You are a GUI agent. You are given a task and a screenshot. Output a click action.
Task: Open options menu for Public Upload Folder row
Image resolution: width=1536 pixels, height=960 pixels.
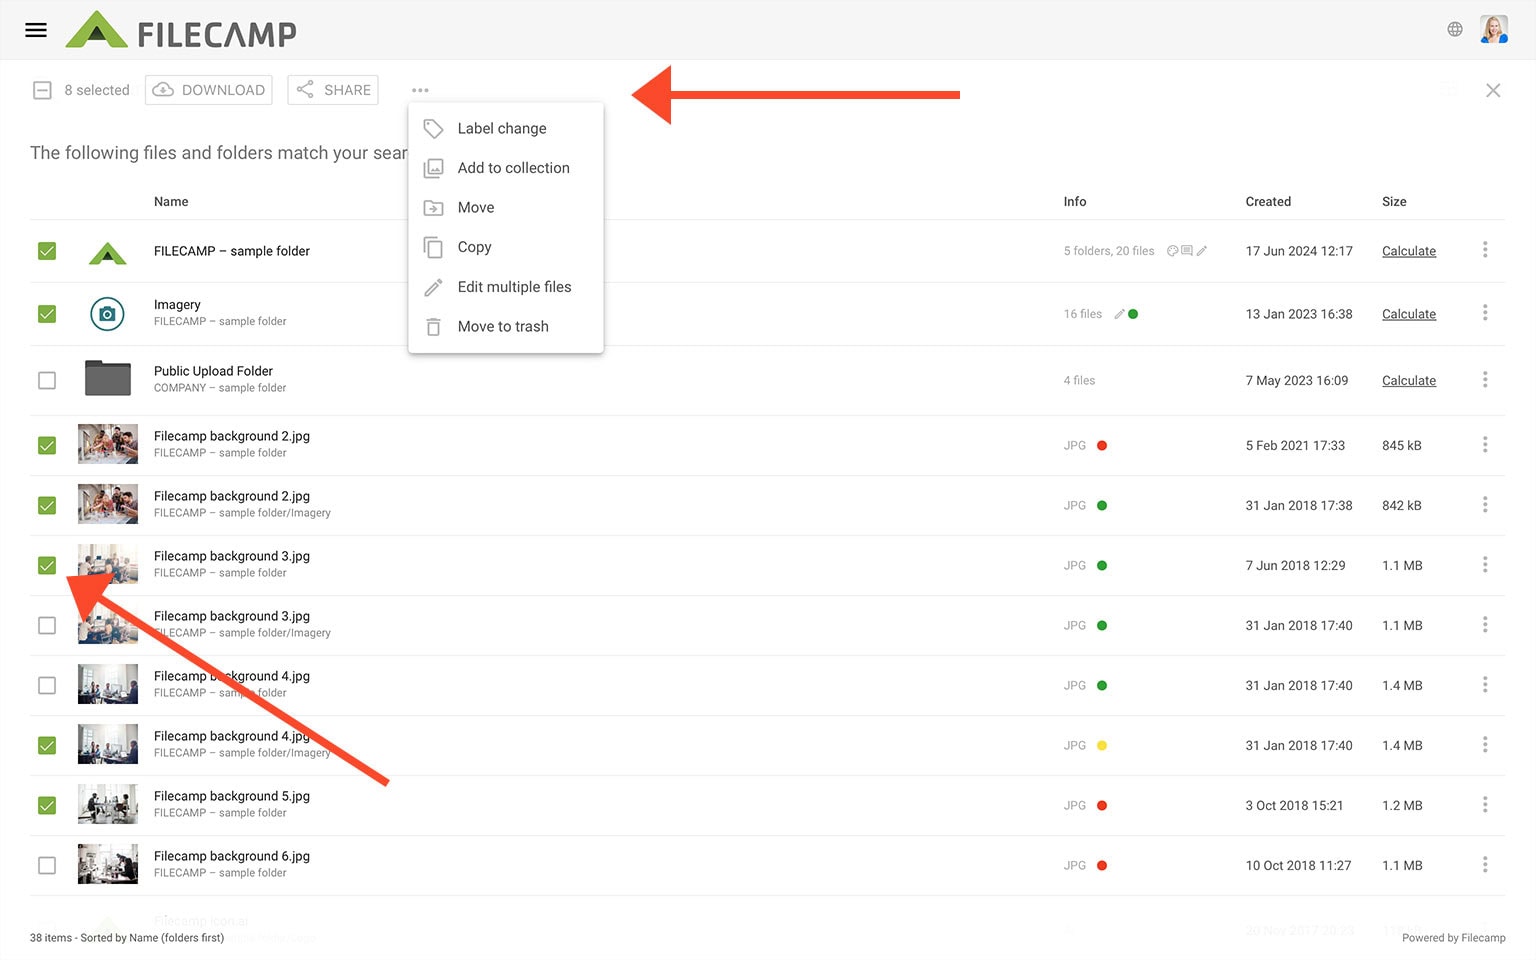point(1485,379)
